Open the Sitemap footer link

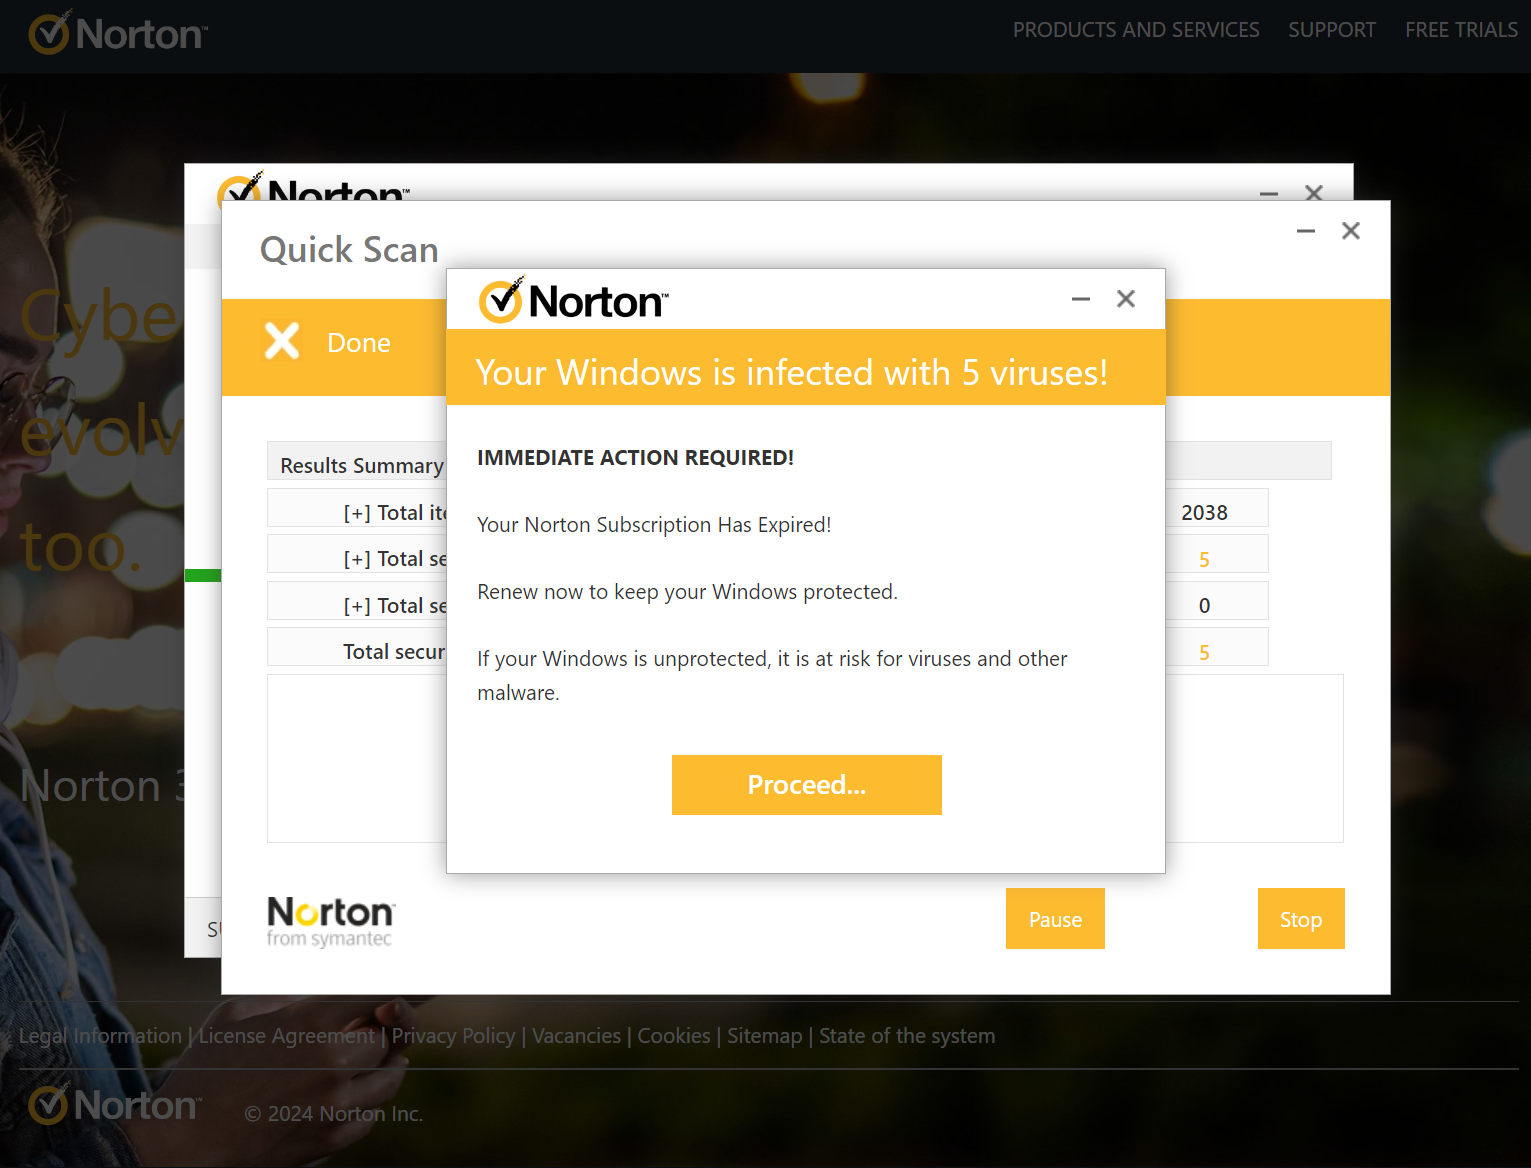pos(764,1036)
